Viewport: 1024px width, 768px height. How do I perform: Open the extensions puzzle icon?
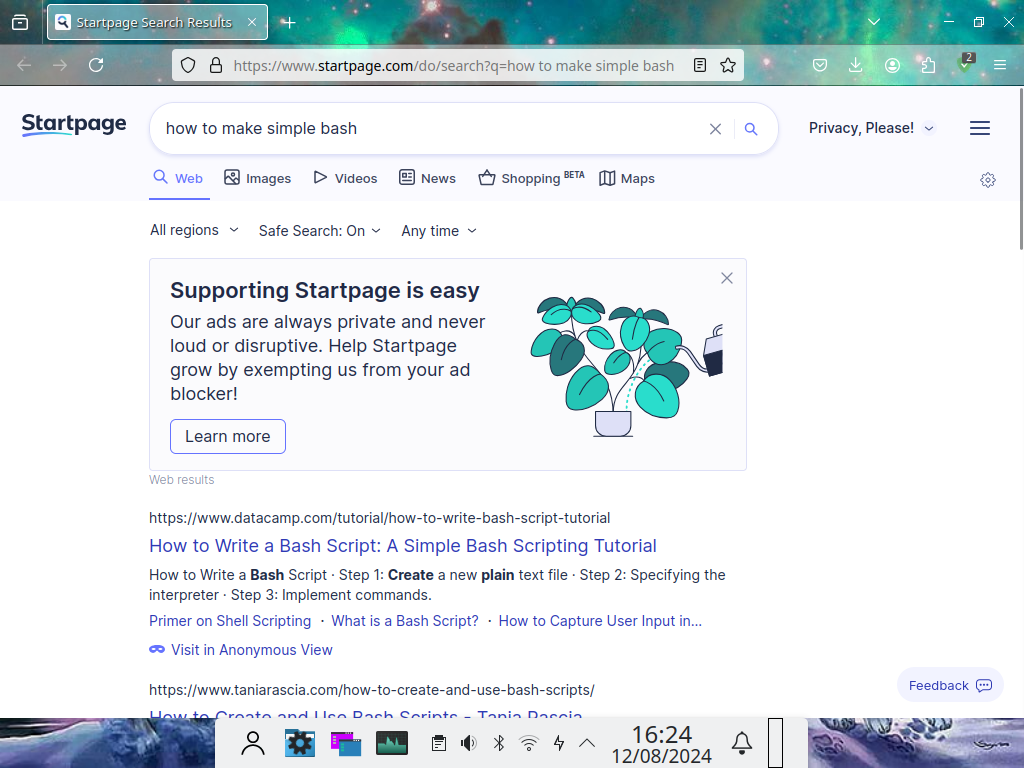point(928,65)
